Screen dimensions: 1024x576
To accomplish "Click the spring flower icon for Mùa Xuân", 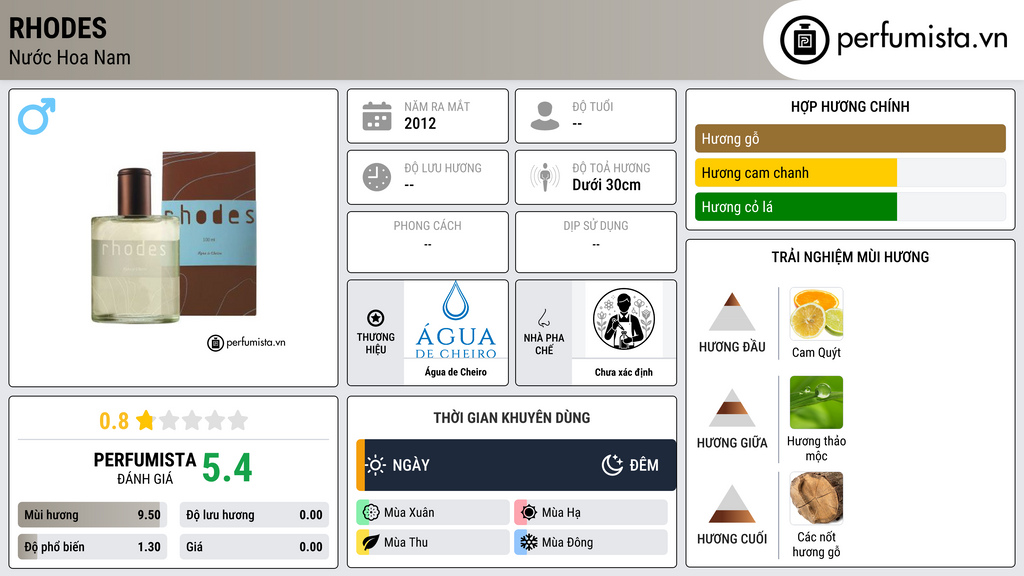I will (371, 513).
